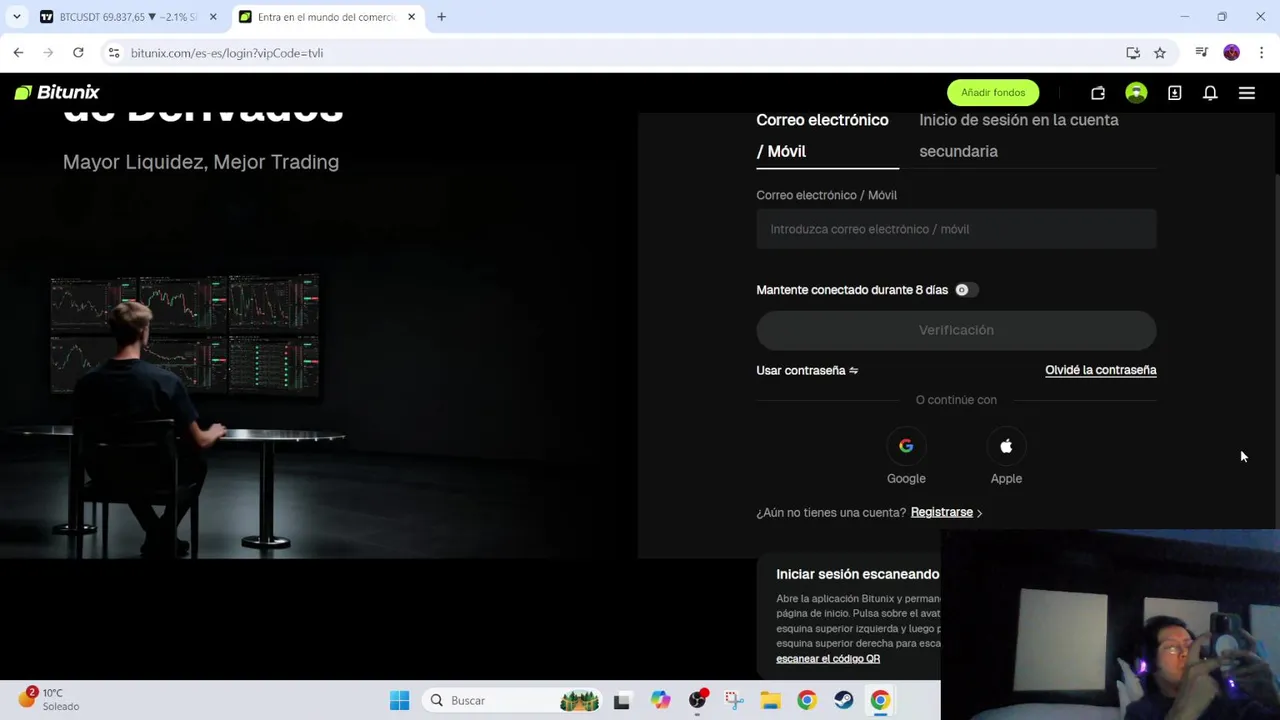Viewport: 1280px width, 720px height.
Task: Click the 'Mayor Liquidez, Mejor Trading' text
Action: (201, 162)
